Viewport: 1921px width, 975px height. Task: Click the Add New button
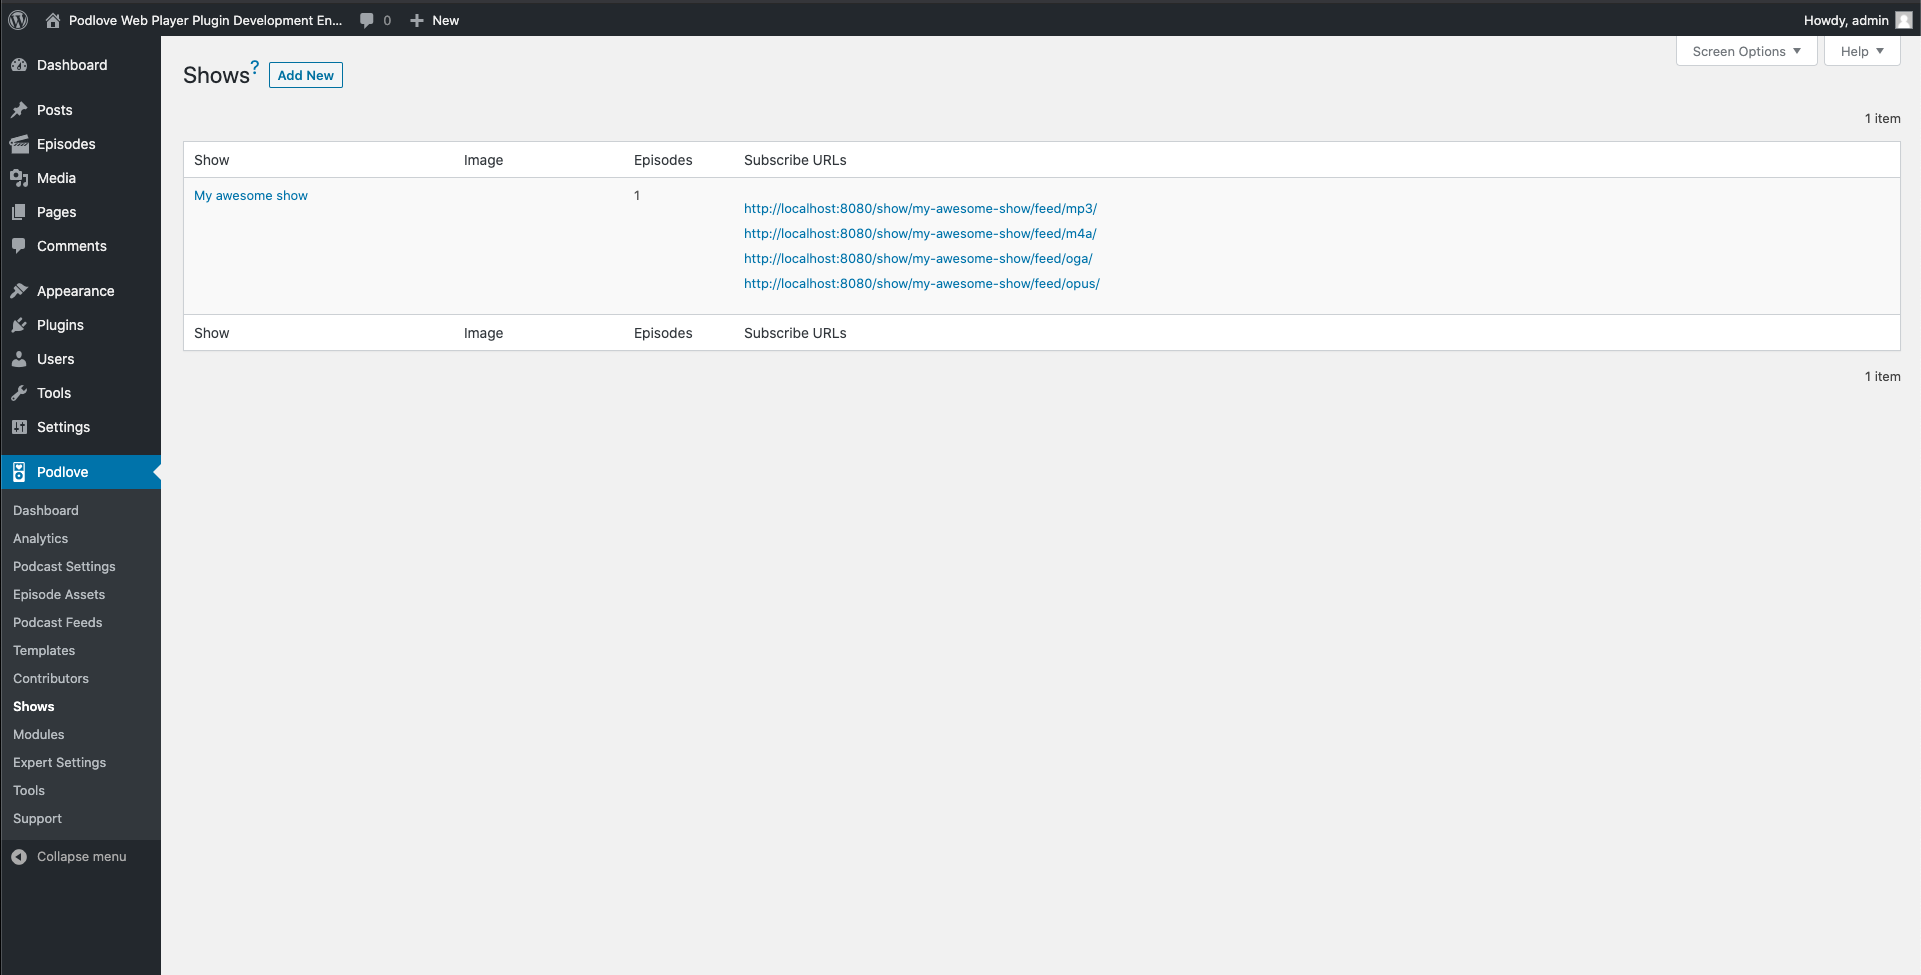[306, 75]
